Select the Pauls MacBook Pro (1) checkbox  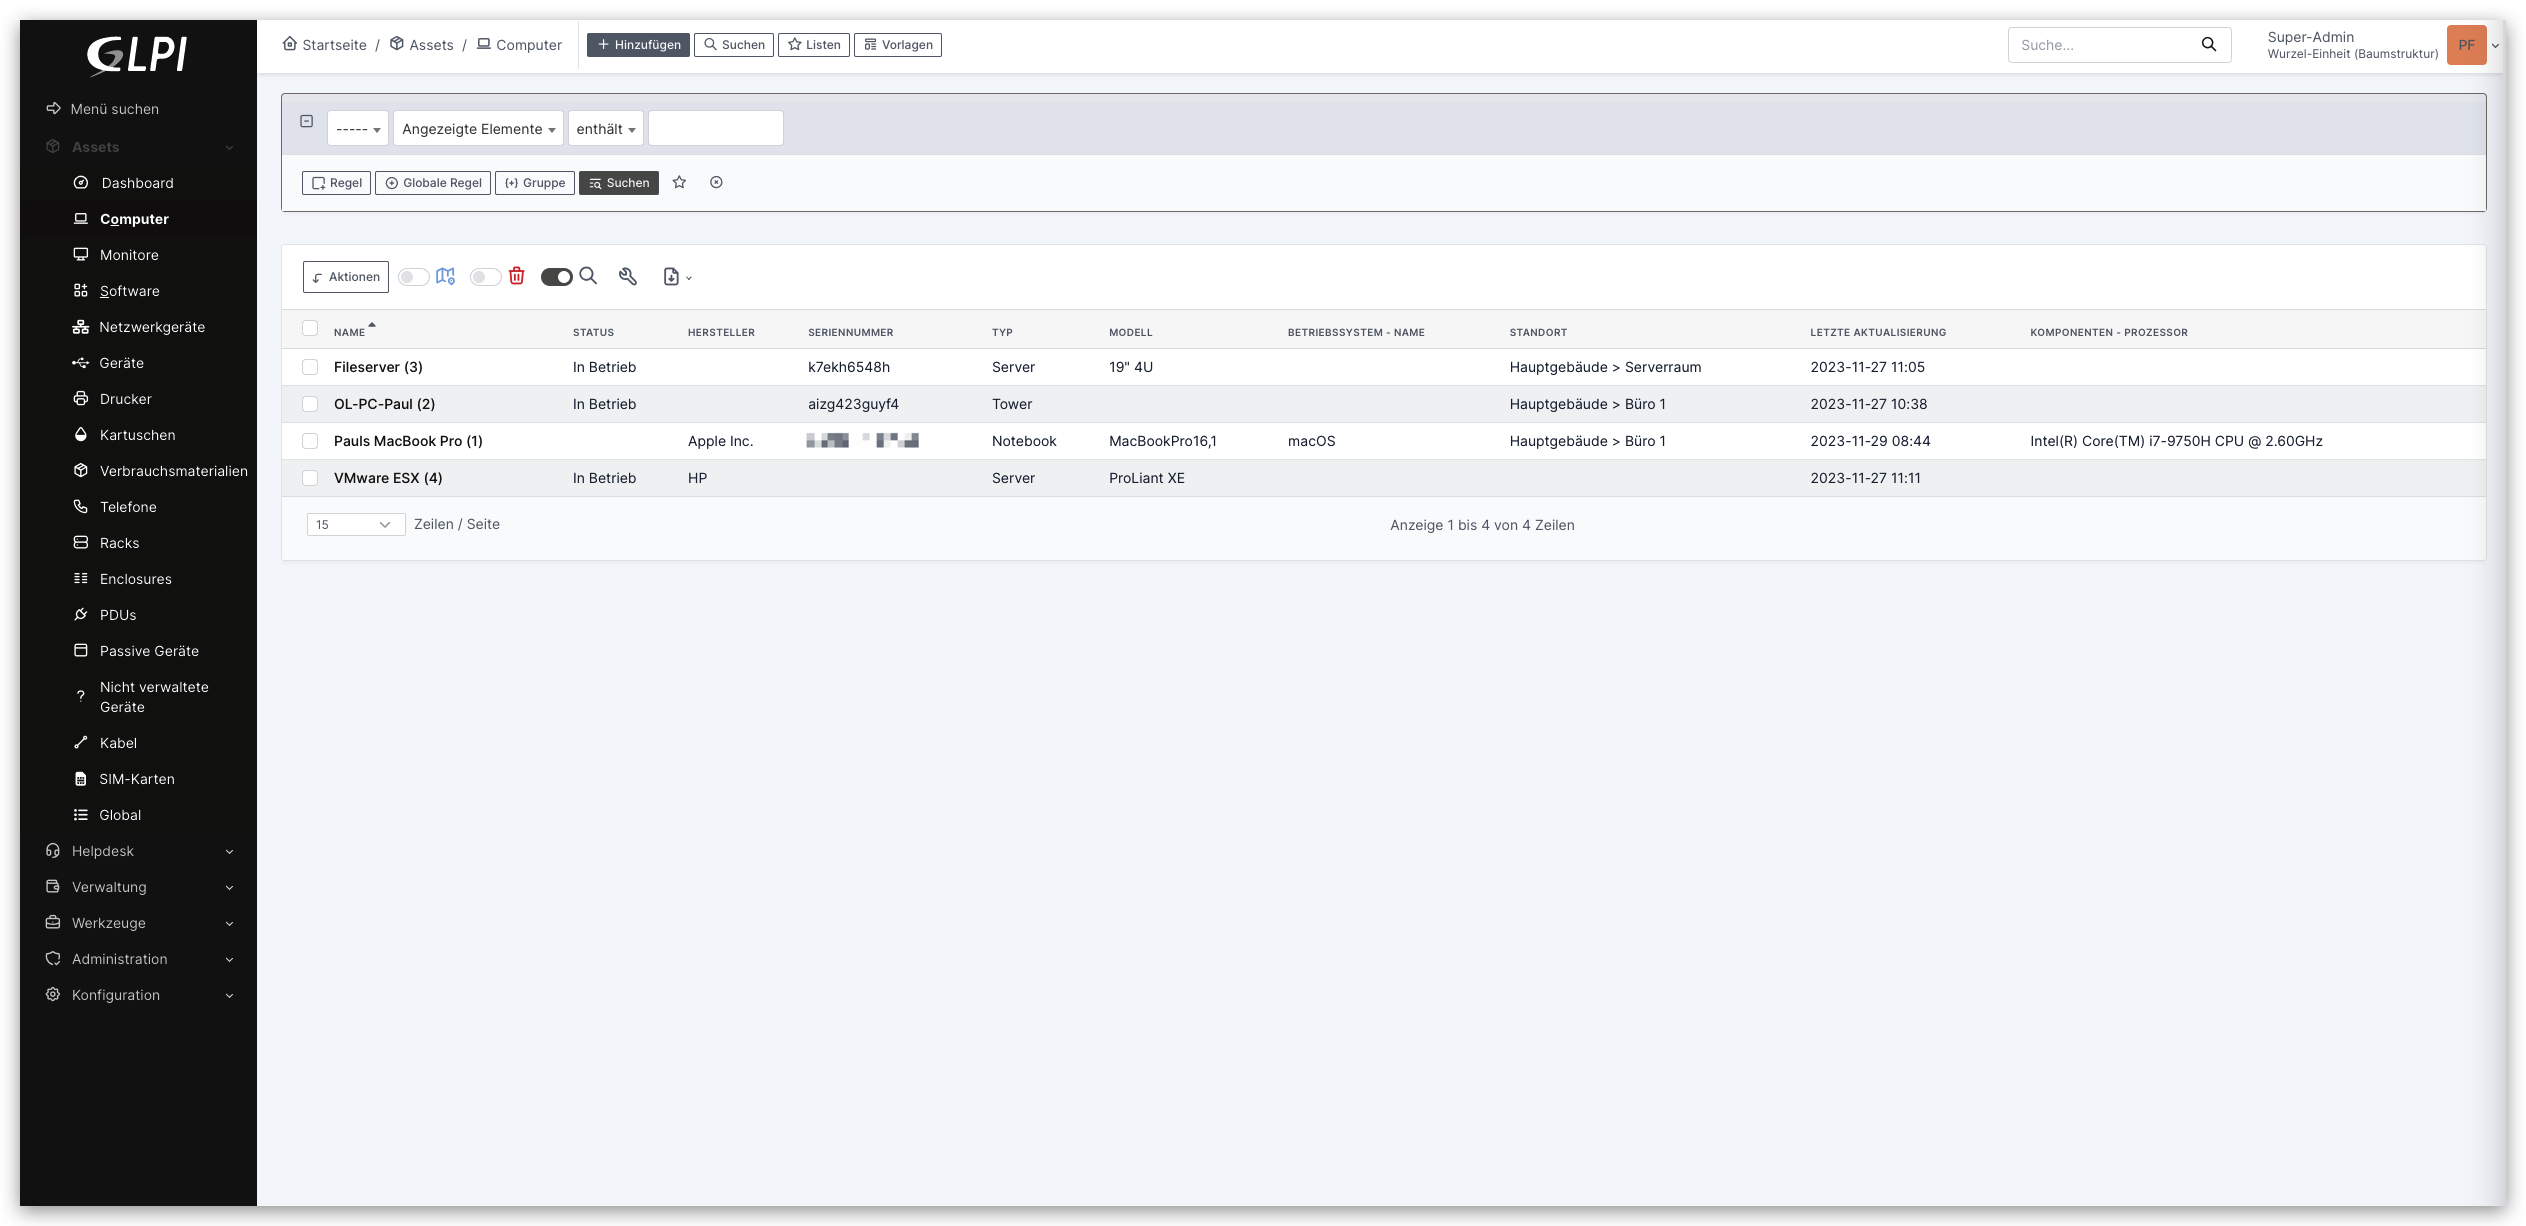pos(310,441)
